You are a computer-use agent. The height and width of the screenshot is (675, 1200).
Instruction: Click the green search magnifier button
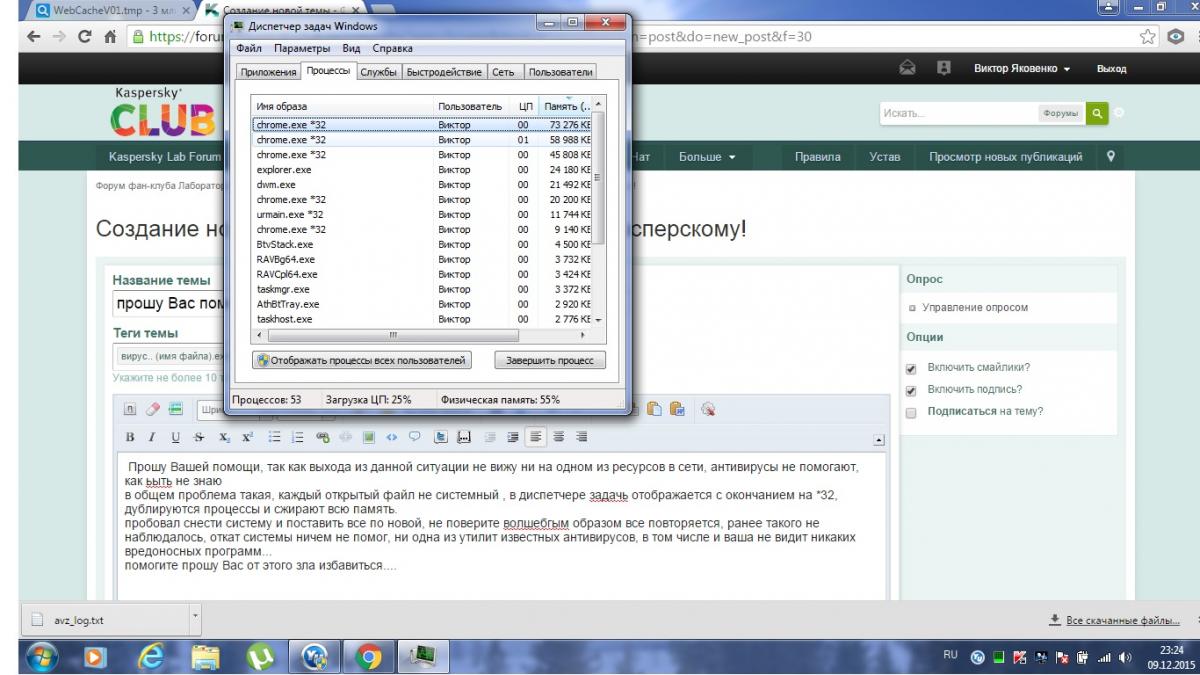click(x=1097, y=113)
